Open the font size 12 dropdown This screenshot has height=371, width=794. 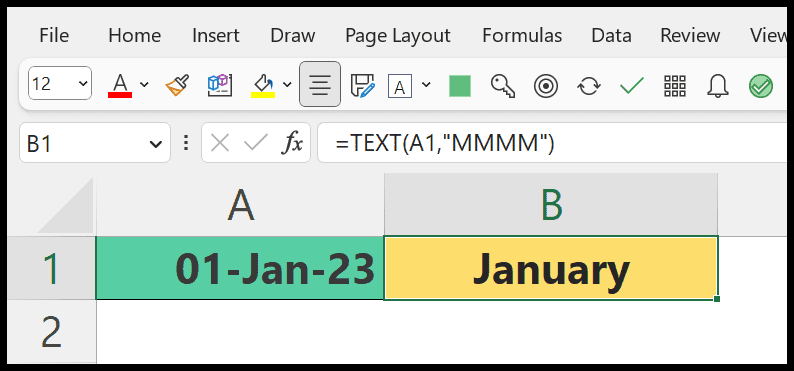click(x=60, y=83)
